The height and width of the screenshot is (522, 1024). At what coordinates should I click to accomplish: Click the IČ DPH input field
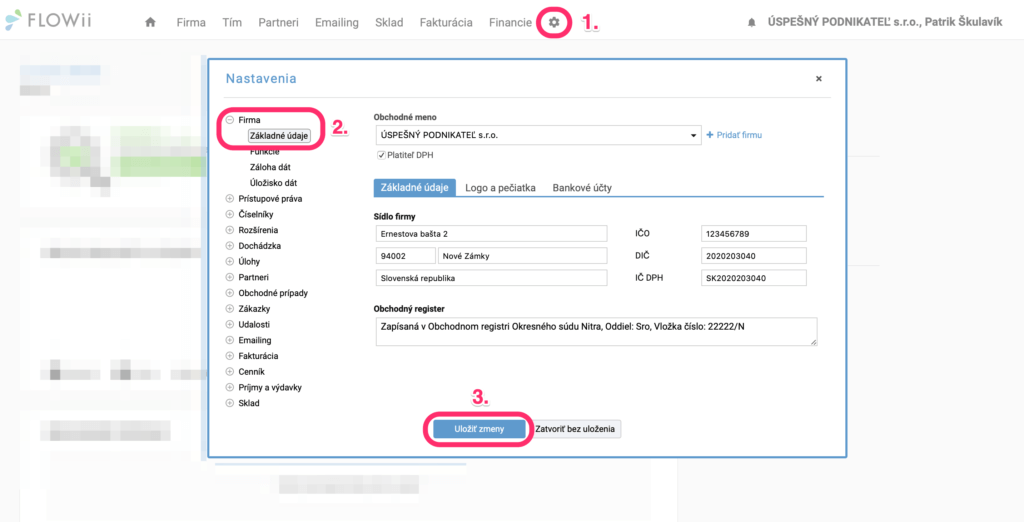tap(754, 278)
